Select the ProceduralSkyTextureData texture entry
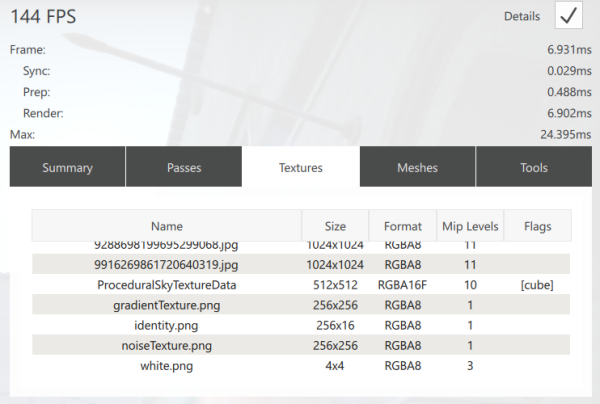Viewport: 600px width, 404px height. pos(166,285)
